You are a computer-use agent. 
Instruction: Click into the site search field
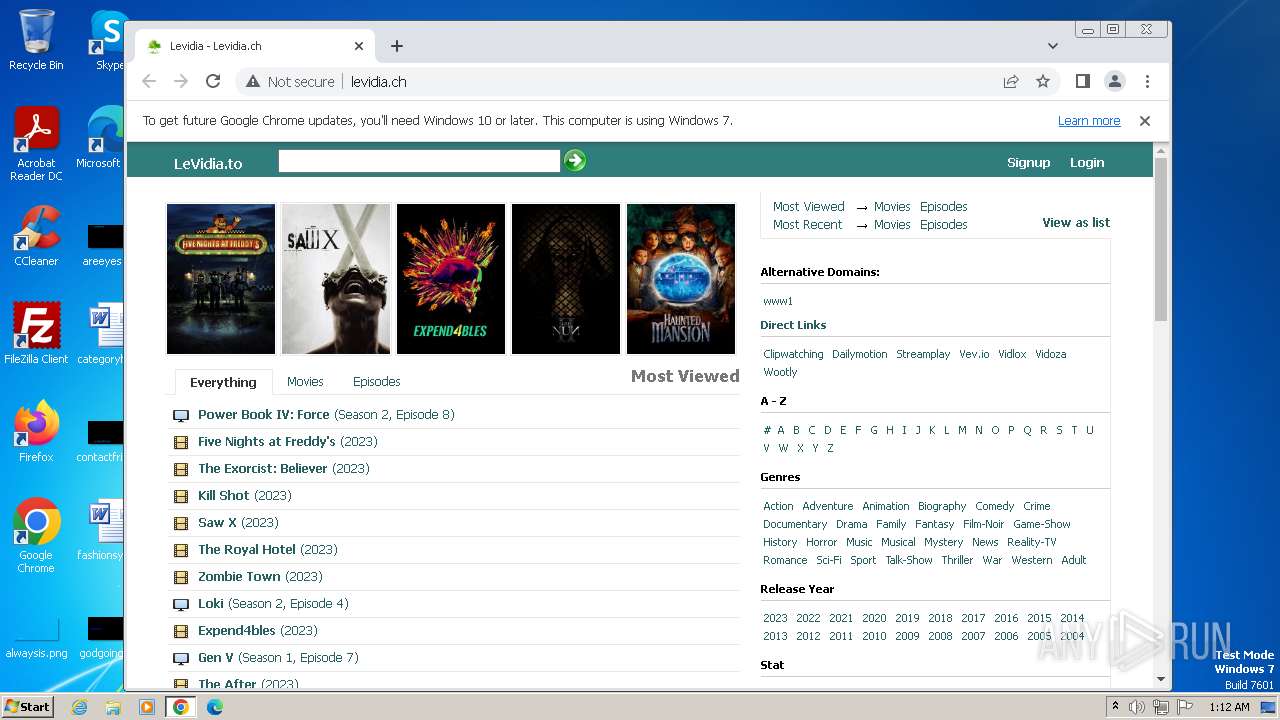419,161
